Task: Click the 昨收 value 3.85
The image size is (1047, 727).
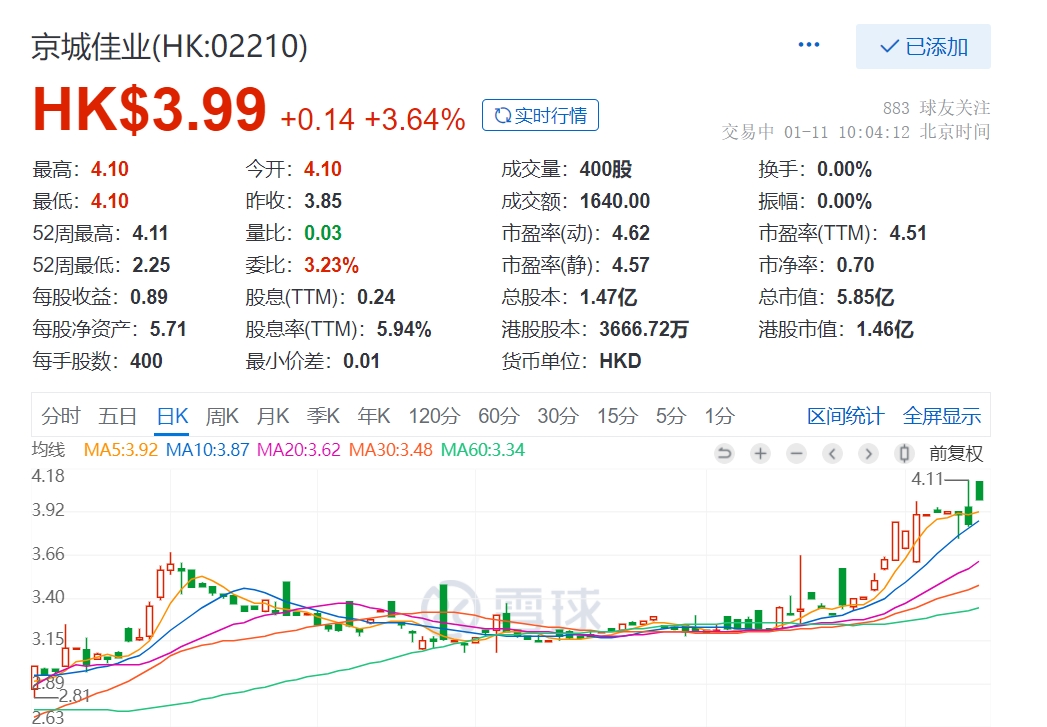Action: pos(323,201)
